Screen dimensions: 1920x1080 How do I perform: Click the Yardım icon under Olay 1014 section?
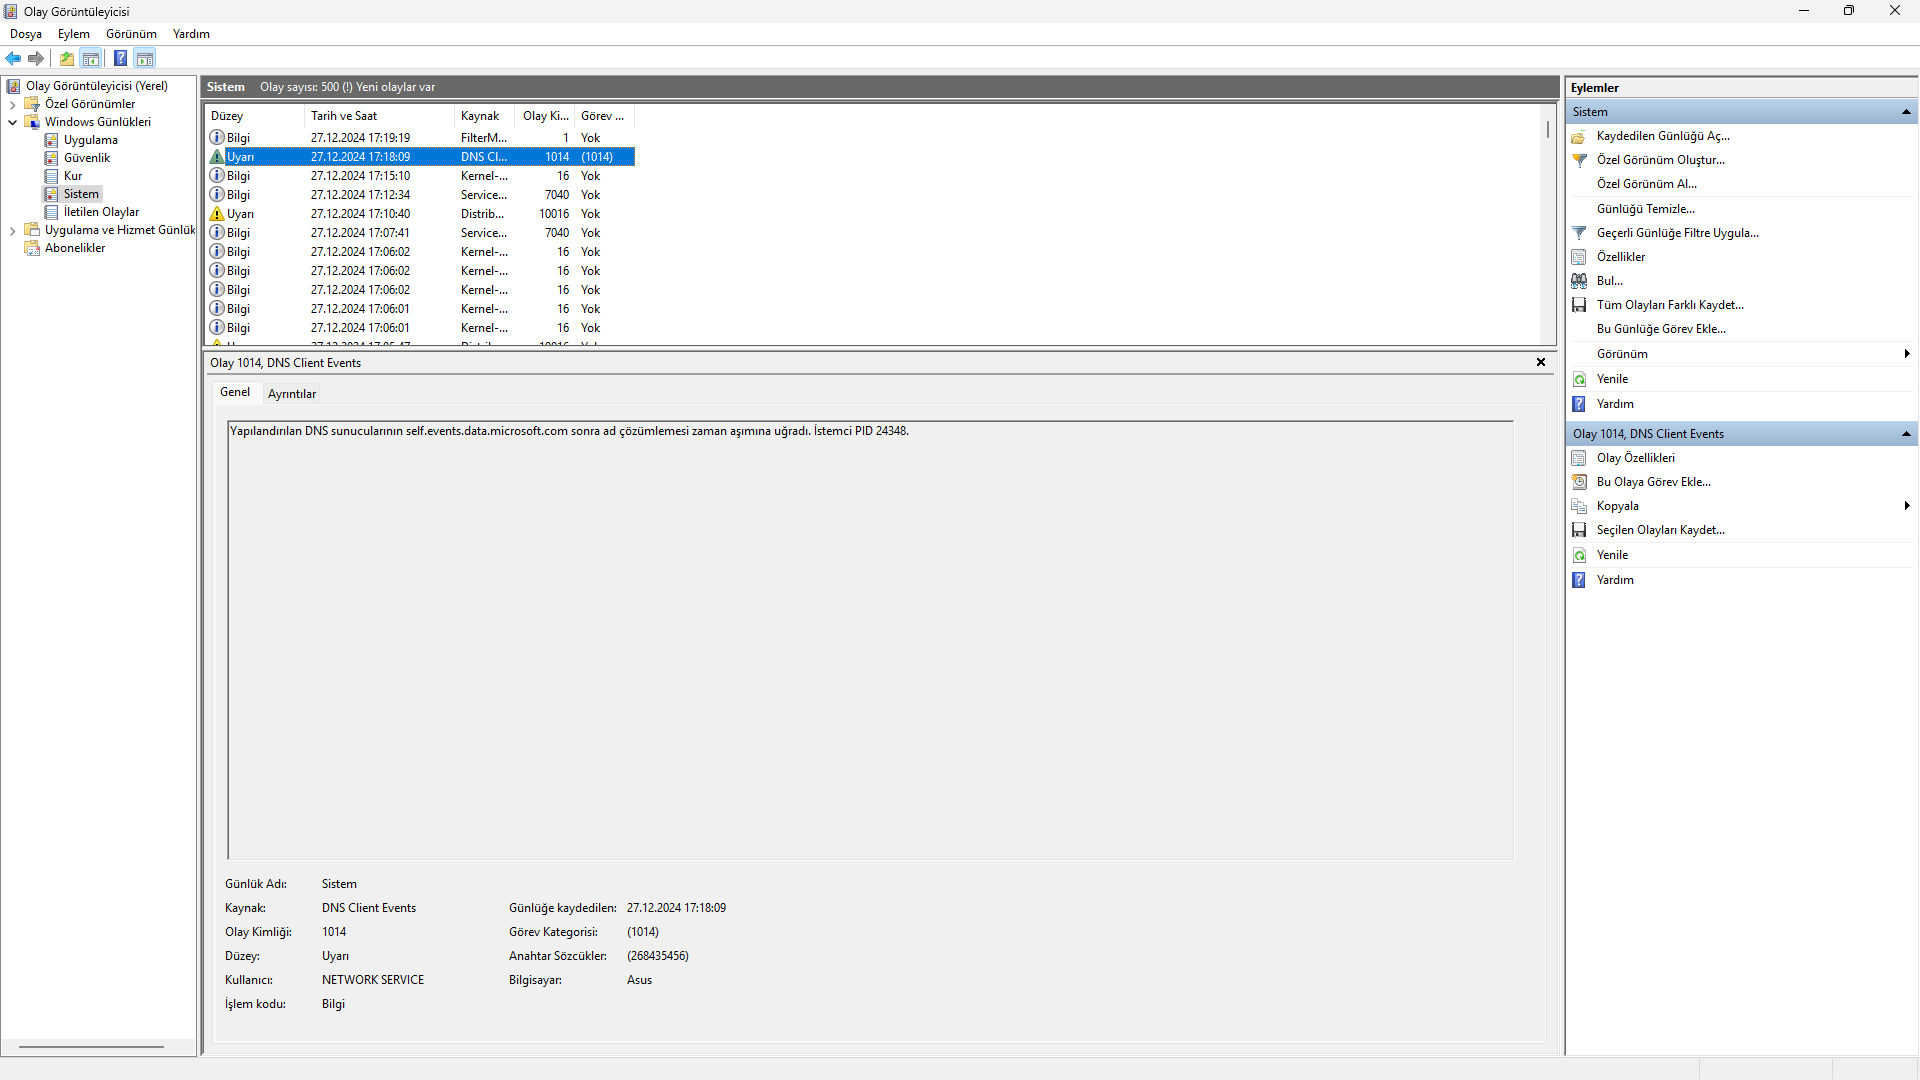click(x=1579, y=580)
